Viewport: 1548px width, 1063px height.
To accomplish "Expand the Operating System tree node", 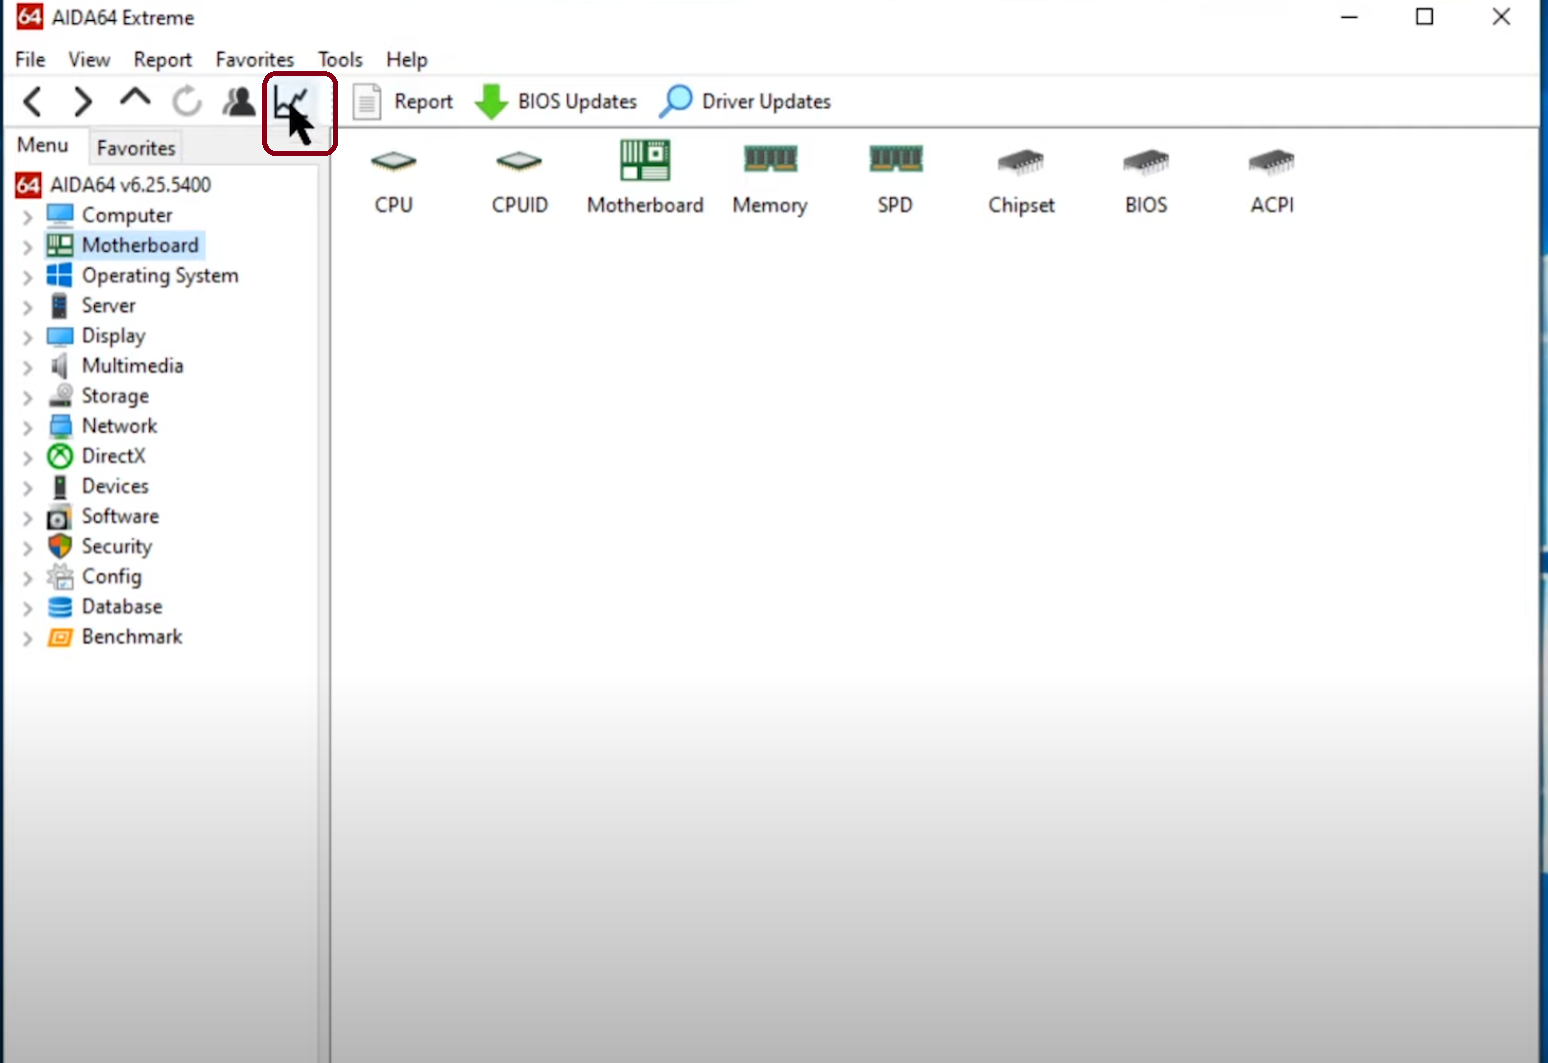I will click(x=27, y=277).
